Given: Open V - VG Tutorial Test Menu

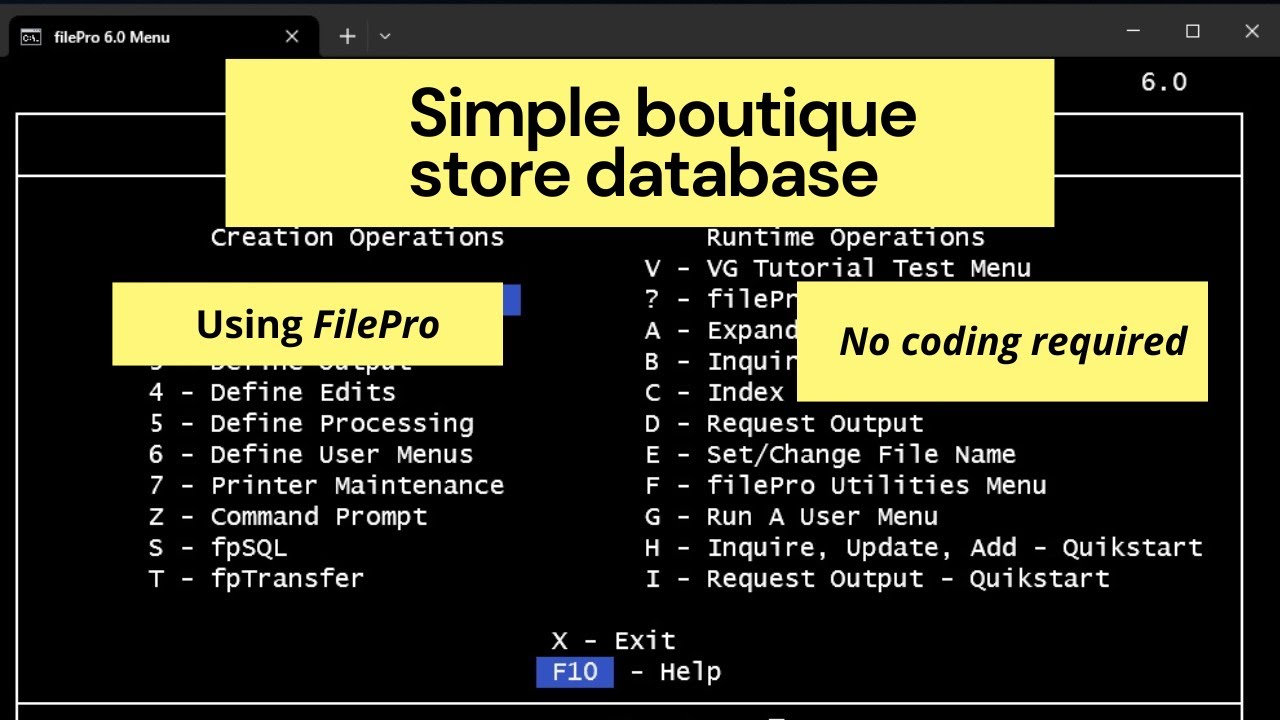Looking at the screenshot, I should click(838, 268).
